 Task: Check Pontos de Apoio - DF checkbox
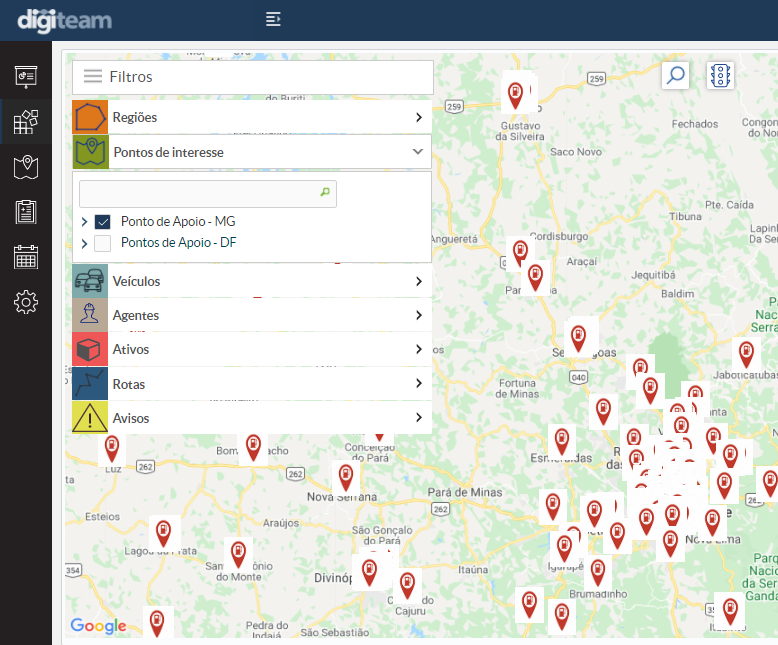[103, 243]
